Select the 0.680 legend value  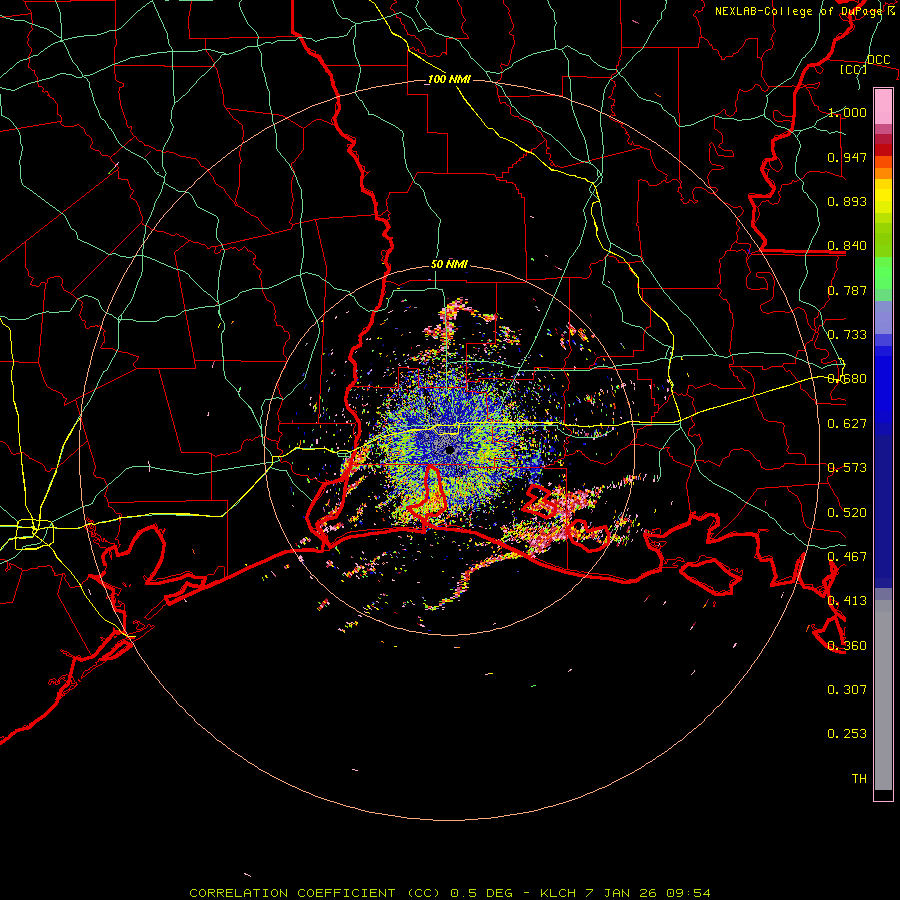(x=847, y=379)
